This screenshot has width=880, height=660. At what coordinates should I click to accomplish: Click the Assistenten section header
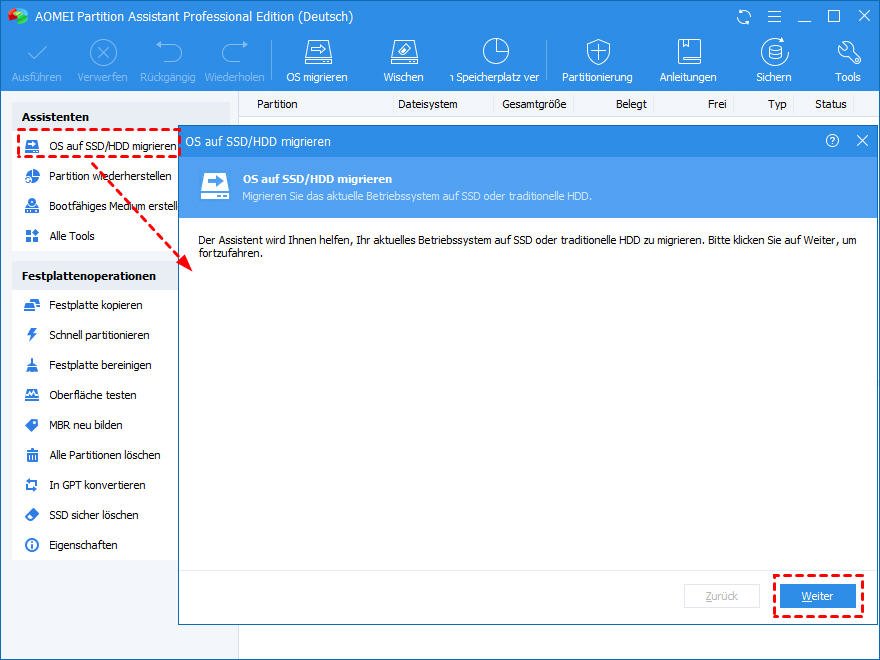(x=56, y=117)
